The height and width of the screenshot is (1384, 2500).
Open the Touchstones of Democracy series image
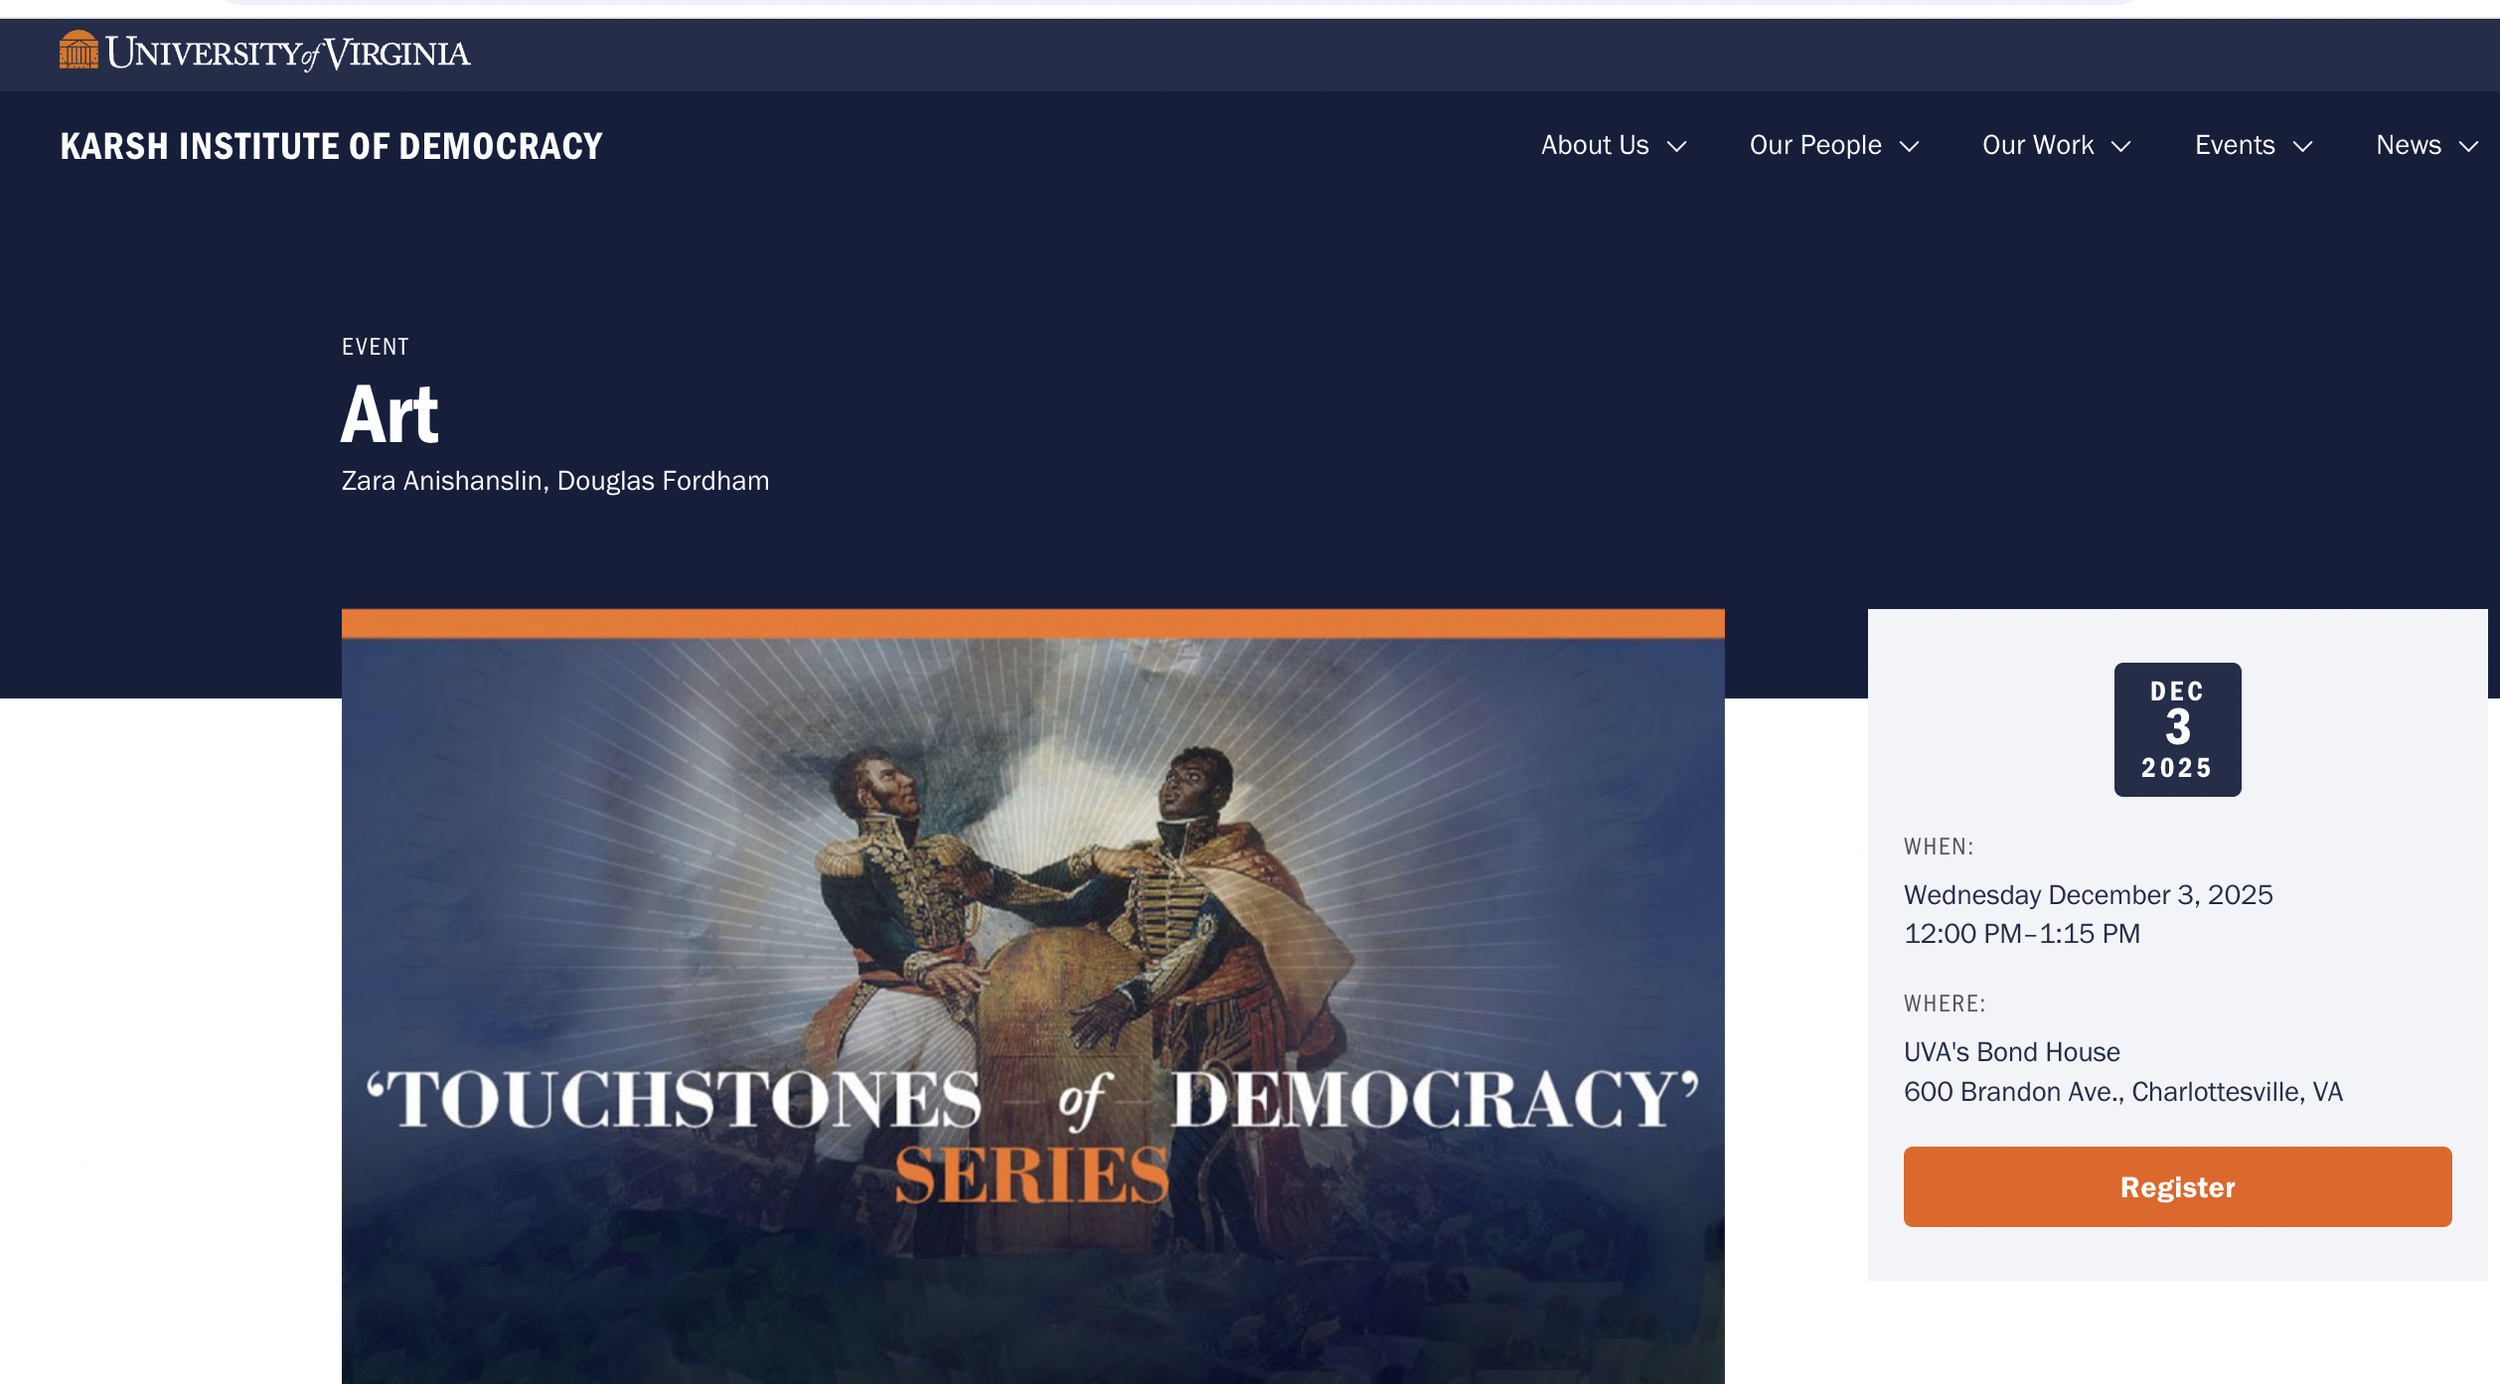click(x=1033, y=996)
